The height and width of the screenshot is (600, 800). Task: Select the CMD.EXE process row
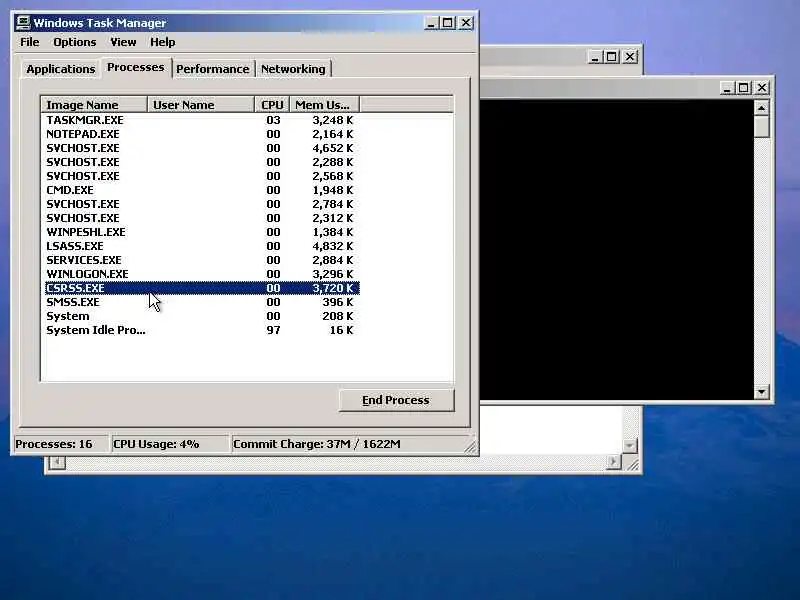point(202,190)
